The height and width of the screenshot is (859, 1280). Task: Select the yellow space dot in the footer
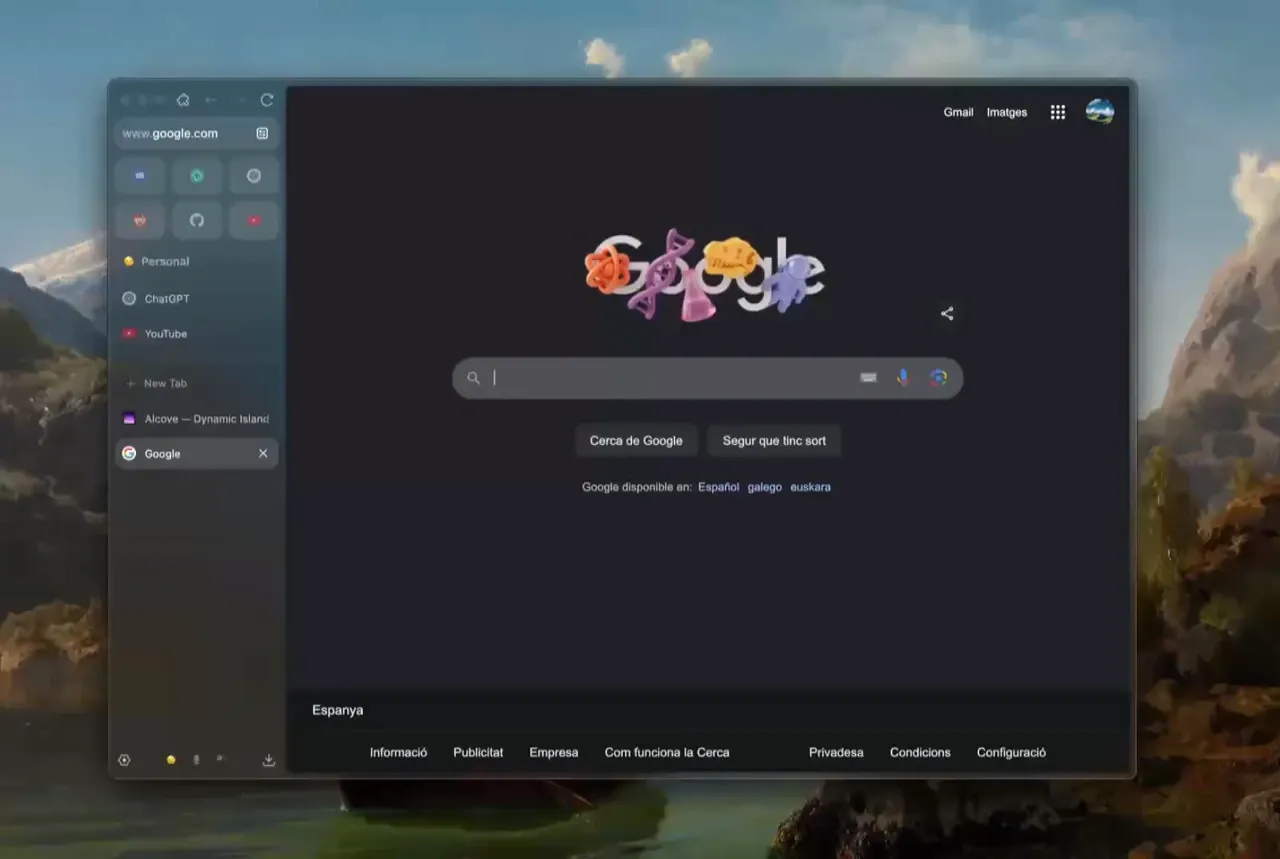pos(170,760)
